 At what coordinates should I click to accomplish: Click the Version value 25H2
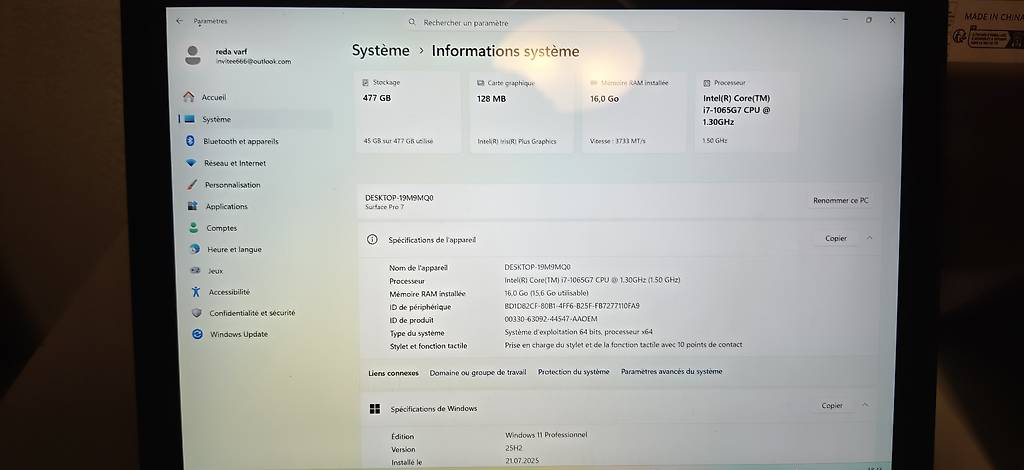click(x=516, y=448)
